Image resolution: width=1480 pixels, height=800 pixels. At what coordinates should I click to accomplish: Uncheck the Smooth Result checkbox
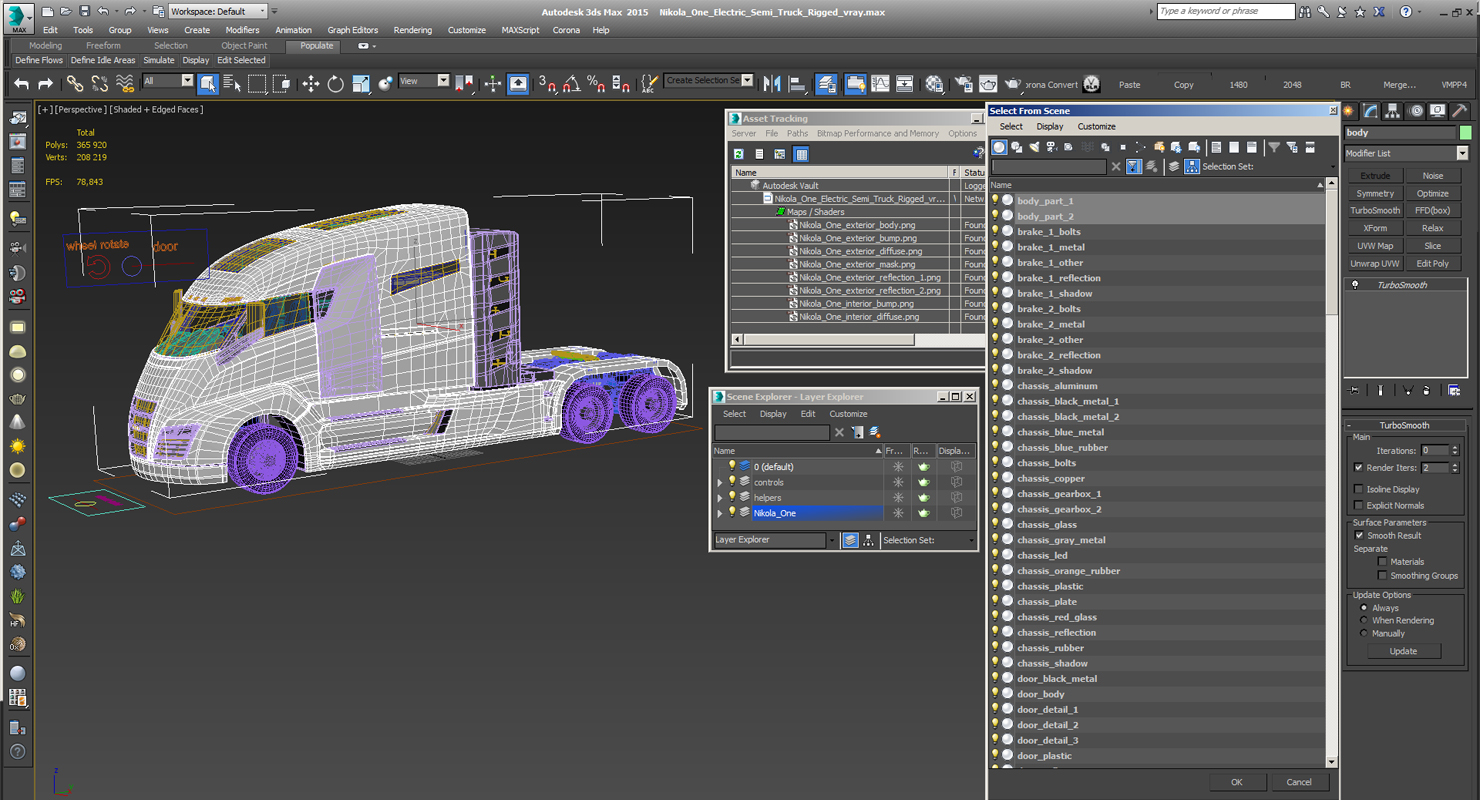coord(1358,535)
